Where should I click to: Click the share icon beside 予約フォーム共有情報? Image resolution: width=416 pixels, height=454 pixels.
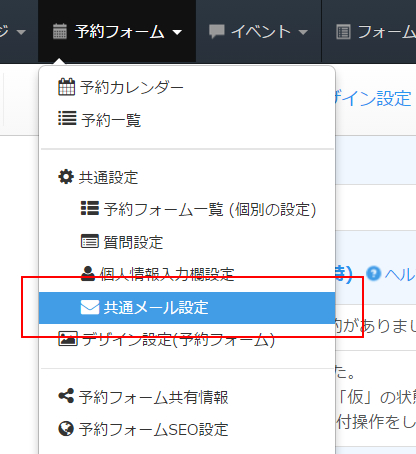tap(66, 396)
